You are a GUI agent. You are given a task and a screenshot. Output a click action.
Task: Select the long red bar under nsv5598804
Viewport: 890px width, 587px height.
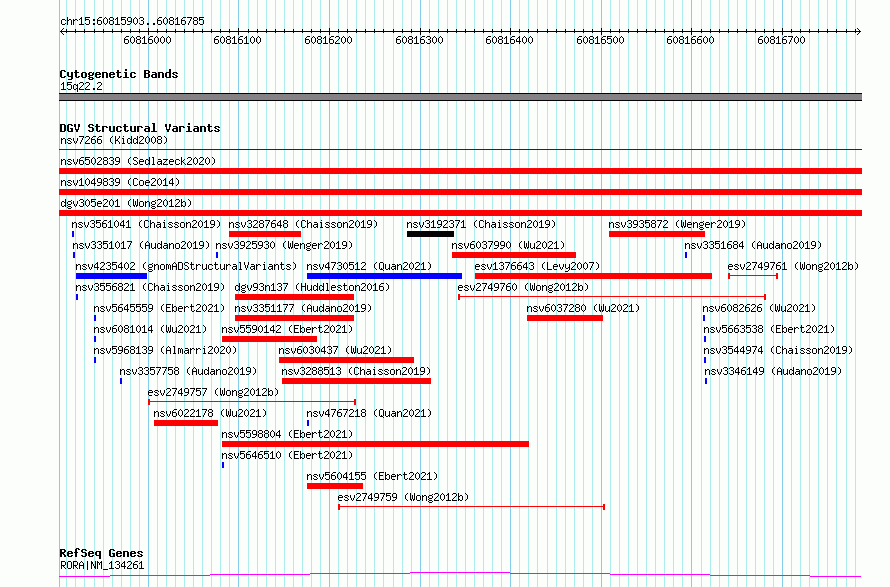pyautogui.click(x=375, y=444)
